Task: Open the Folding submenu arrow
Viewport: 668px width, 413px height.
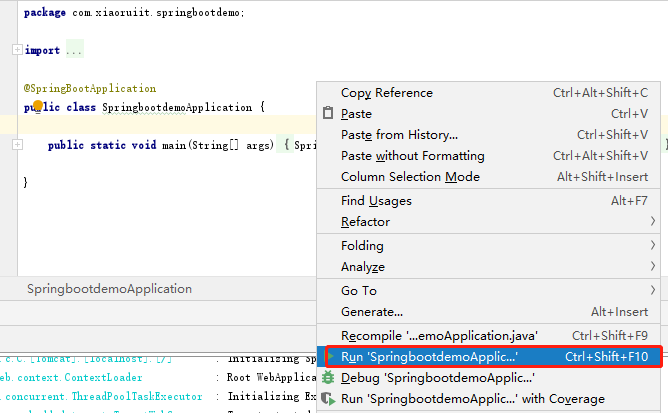Action: (653, 245)
